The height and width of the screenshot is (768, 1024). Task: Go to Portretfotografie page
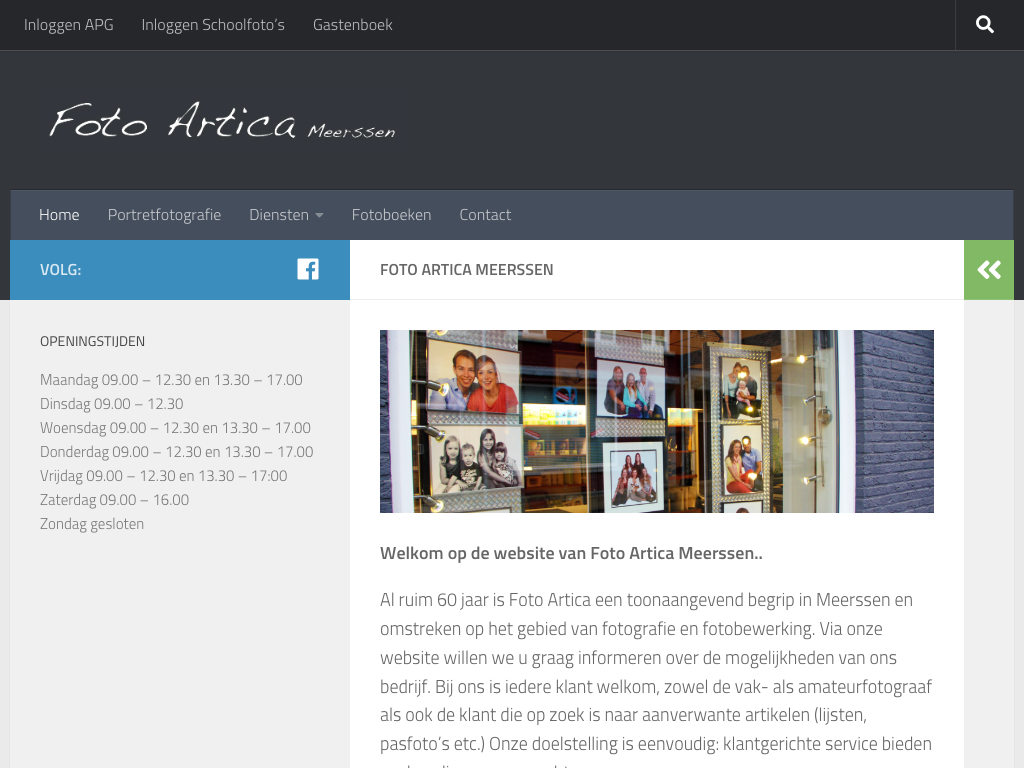click(x=164, y=215)
